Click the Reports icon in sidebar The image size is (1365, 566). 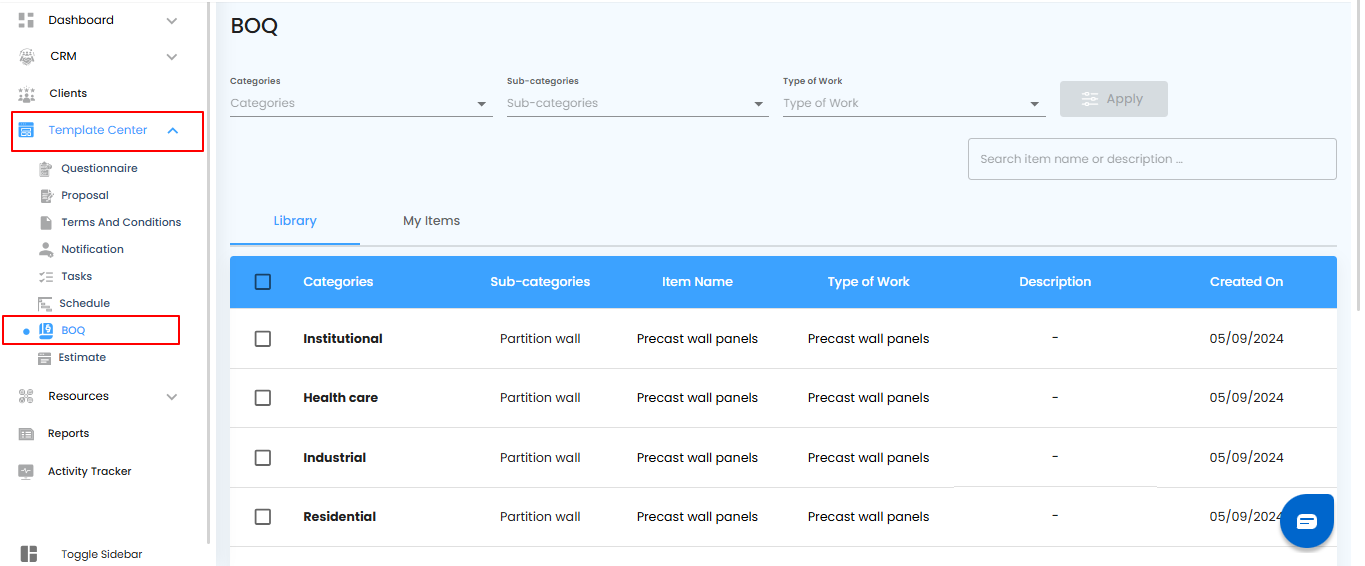27,434
